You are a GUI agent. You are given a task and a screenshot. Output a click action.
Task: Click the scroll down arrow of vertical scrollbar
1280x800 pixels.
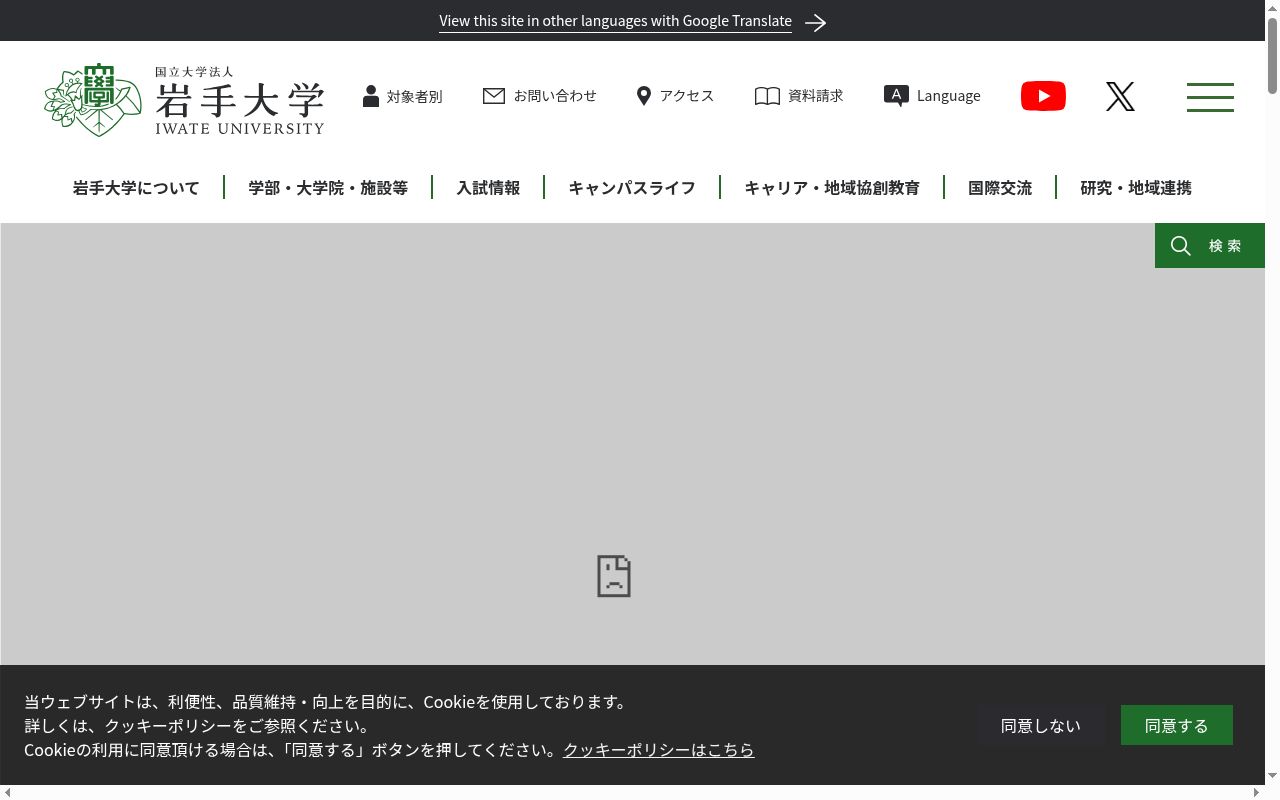click(1272, 776)
